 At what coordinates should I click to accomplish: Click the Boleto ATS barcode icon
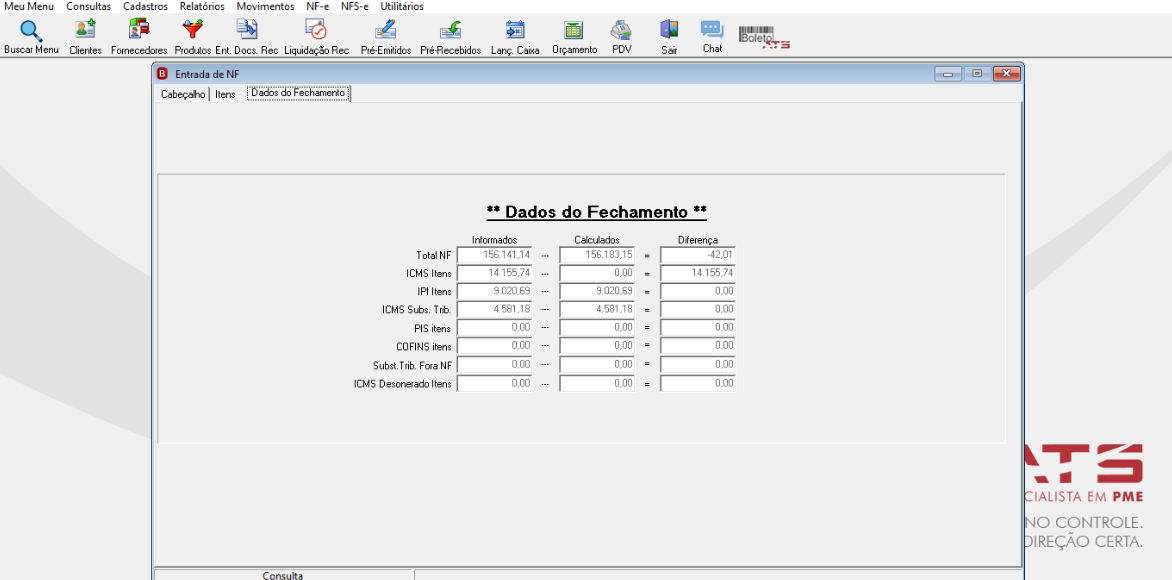tap(764, 37)
